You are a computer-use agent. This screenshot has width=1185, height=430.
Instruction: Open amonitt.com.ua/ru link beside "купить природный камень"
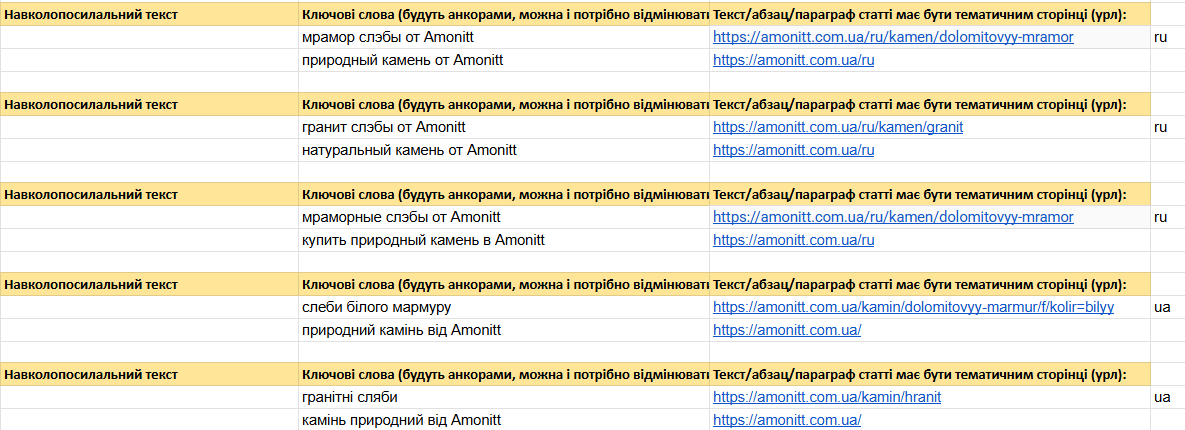pyautogui.click(x=794, y=240)
